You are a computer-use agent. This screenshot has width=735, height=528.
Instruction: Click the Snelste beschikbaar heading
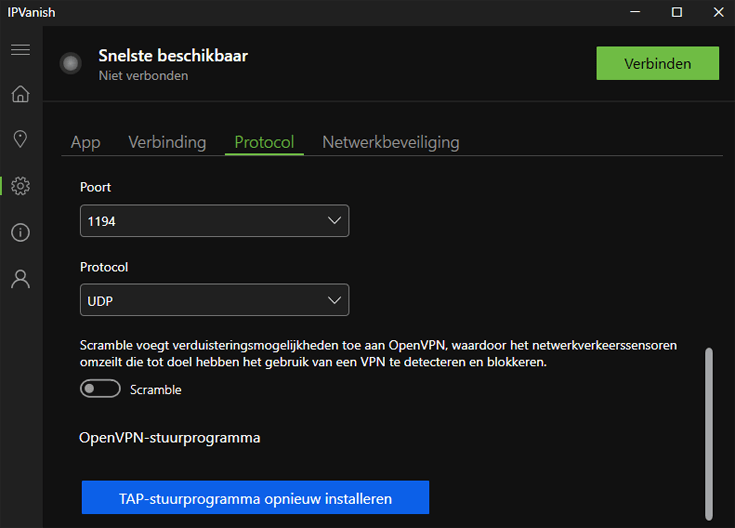point(173,56)
